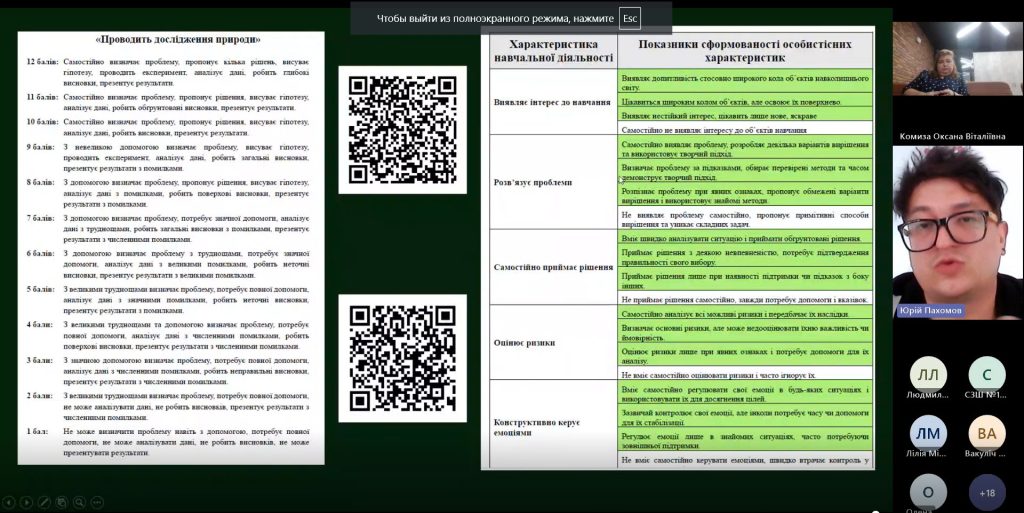Viewport: 1024px width, 513px height.
Task: Click the lower QR code on the slide
Action: 402,357
